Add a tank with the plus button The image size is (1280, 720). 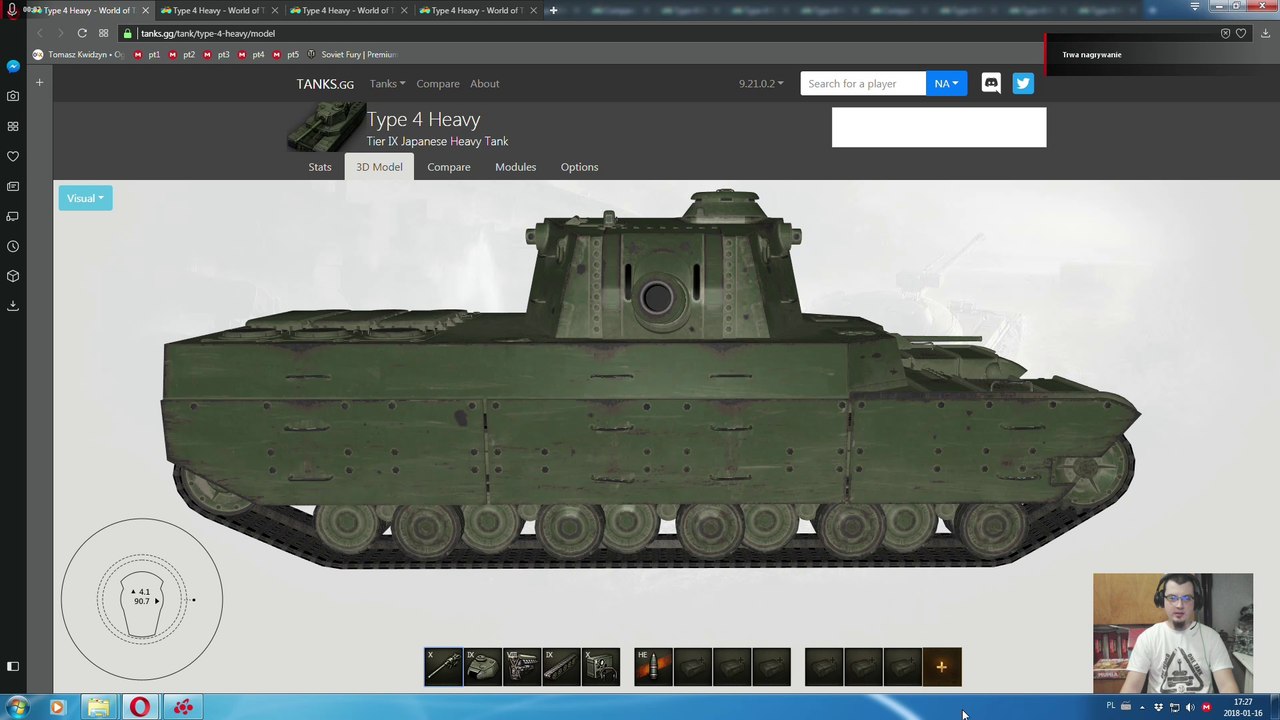(942, 667)
